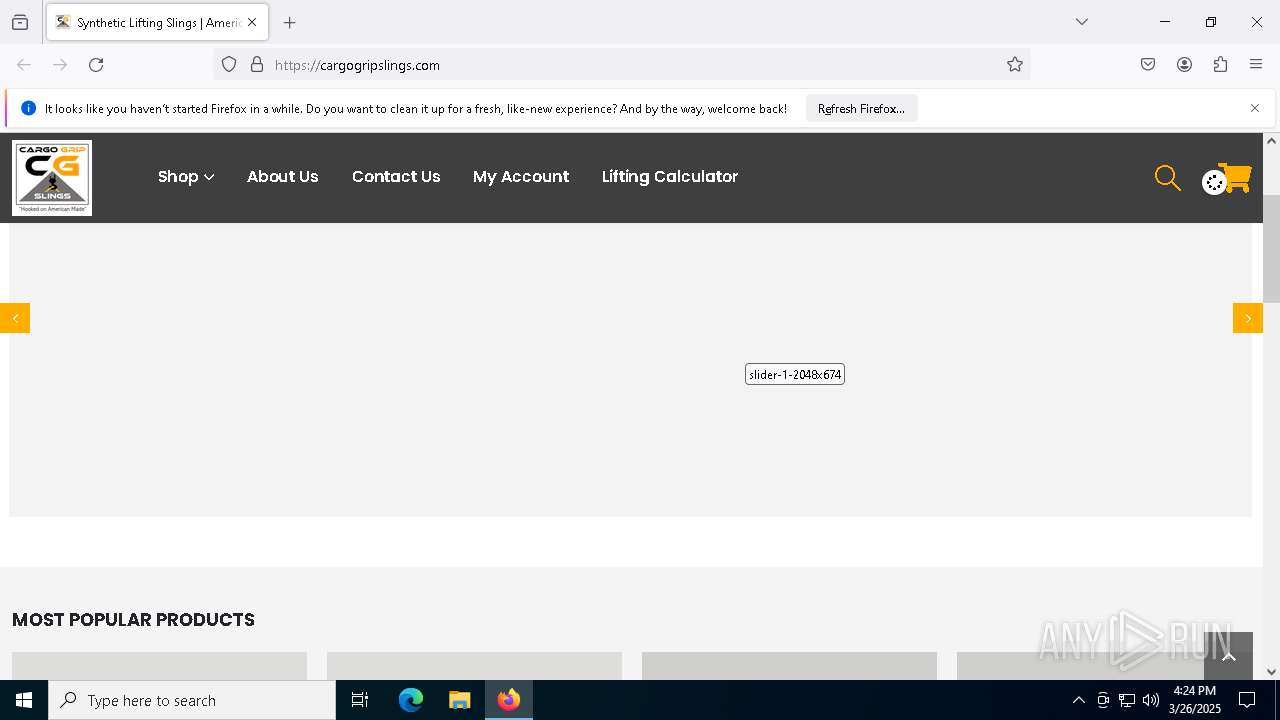Bookmark this page with the star icon
The width and height of the screenshot is (1280, 720).
tap(1015, 65)
